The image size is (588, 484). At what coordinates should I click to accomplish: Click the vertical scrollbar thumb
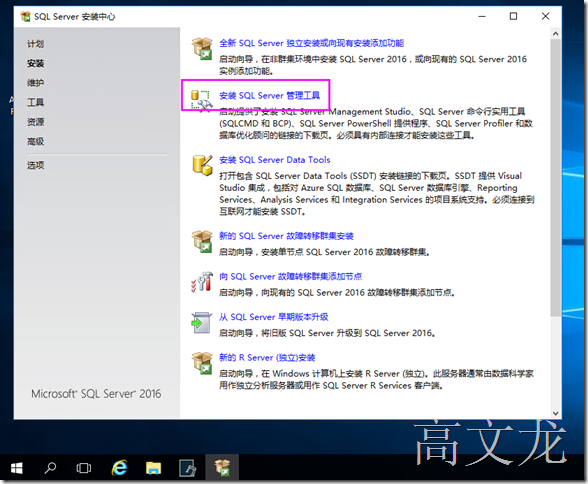click(x=555, y=178)
